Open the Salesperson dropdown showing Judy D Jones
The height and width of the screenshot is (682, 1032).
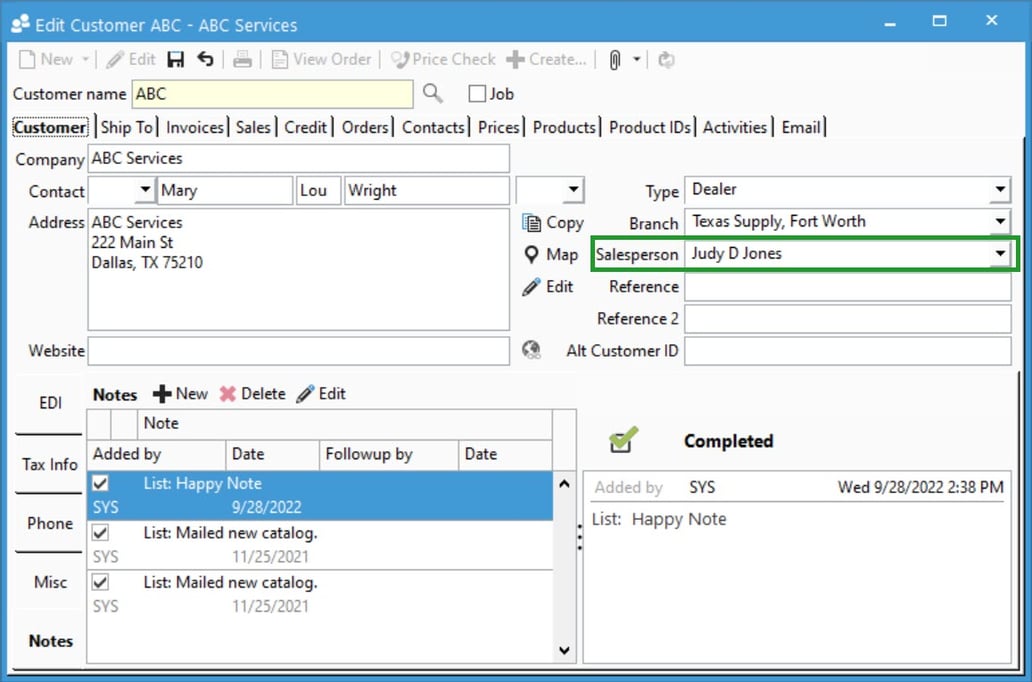point(1000,254)
